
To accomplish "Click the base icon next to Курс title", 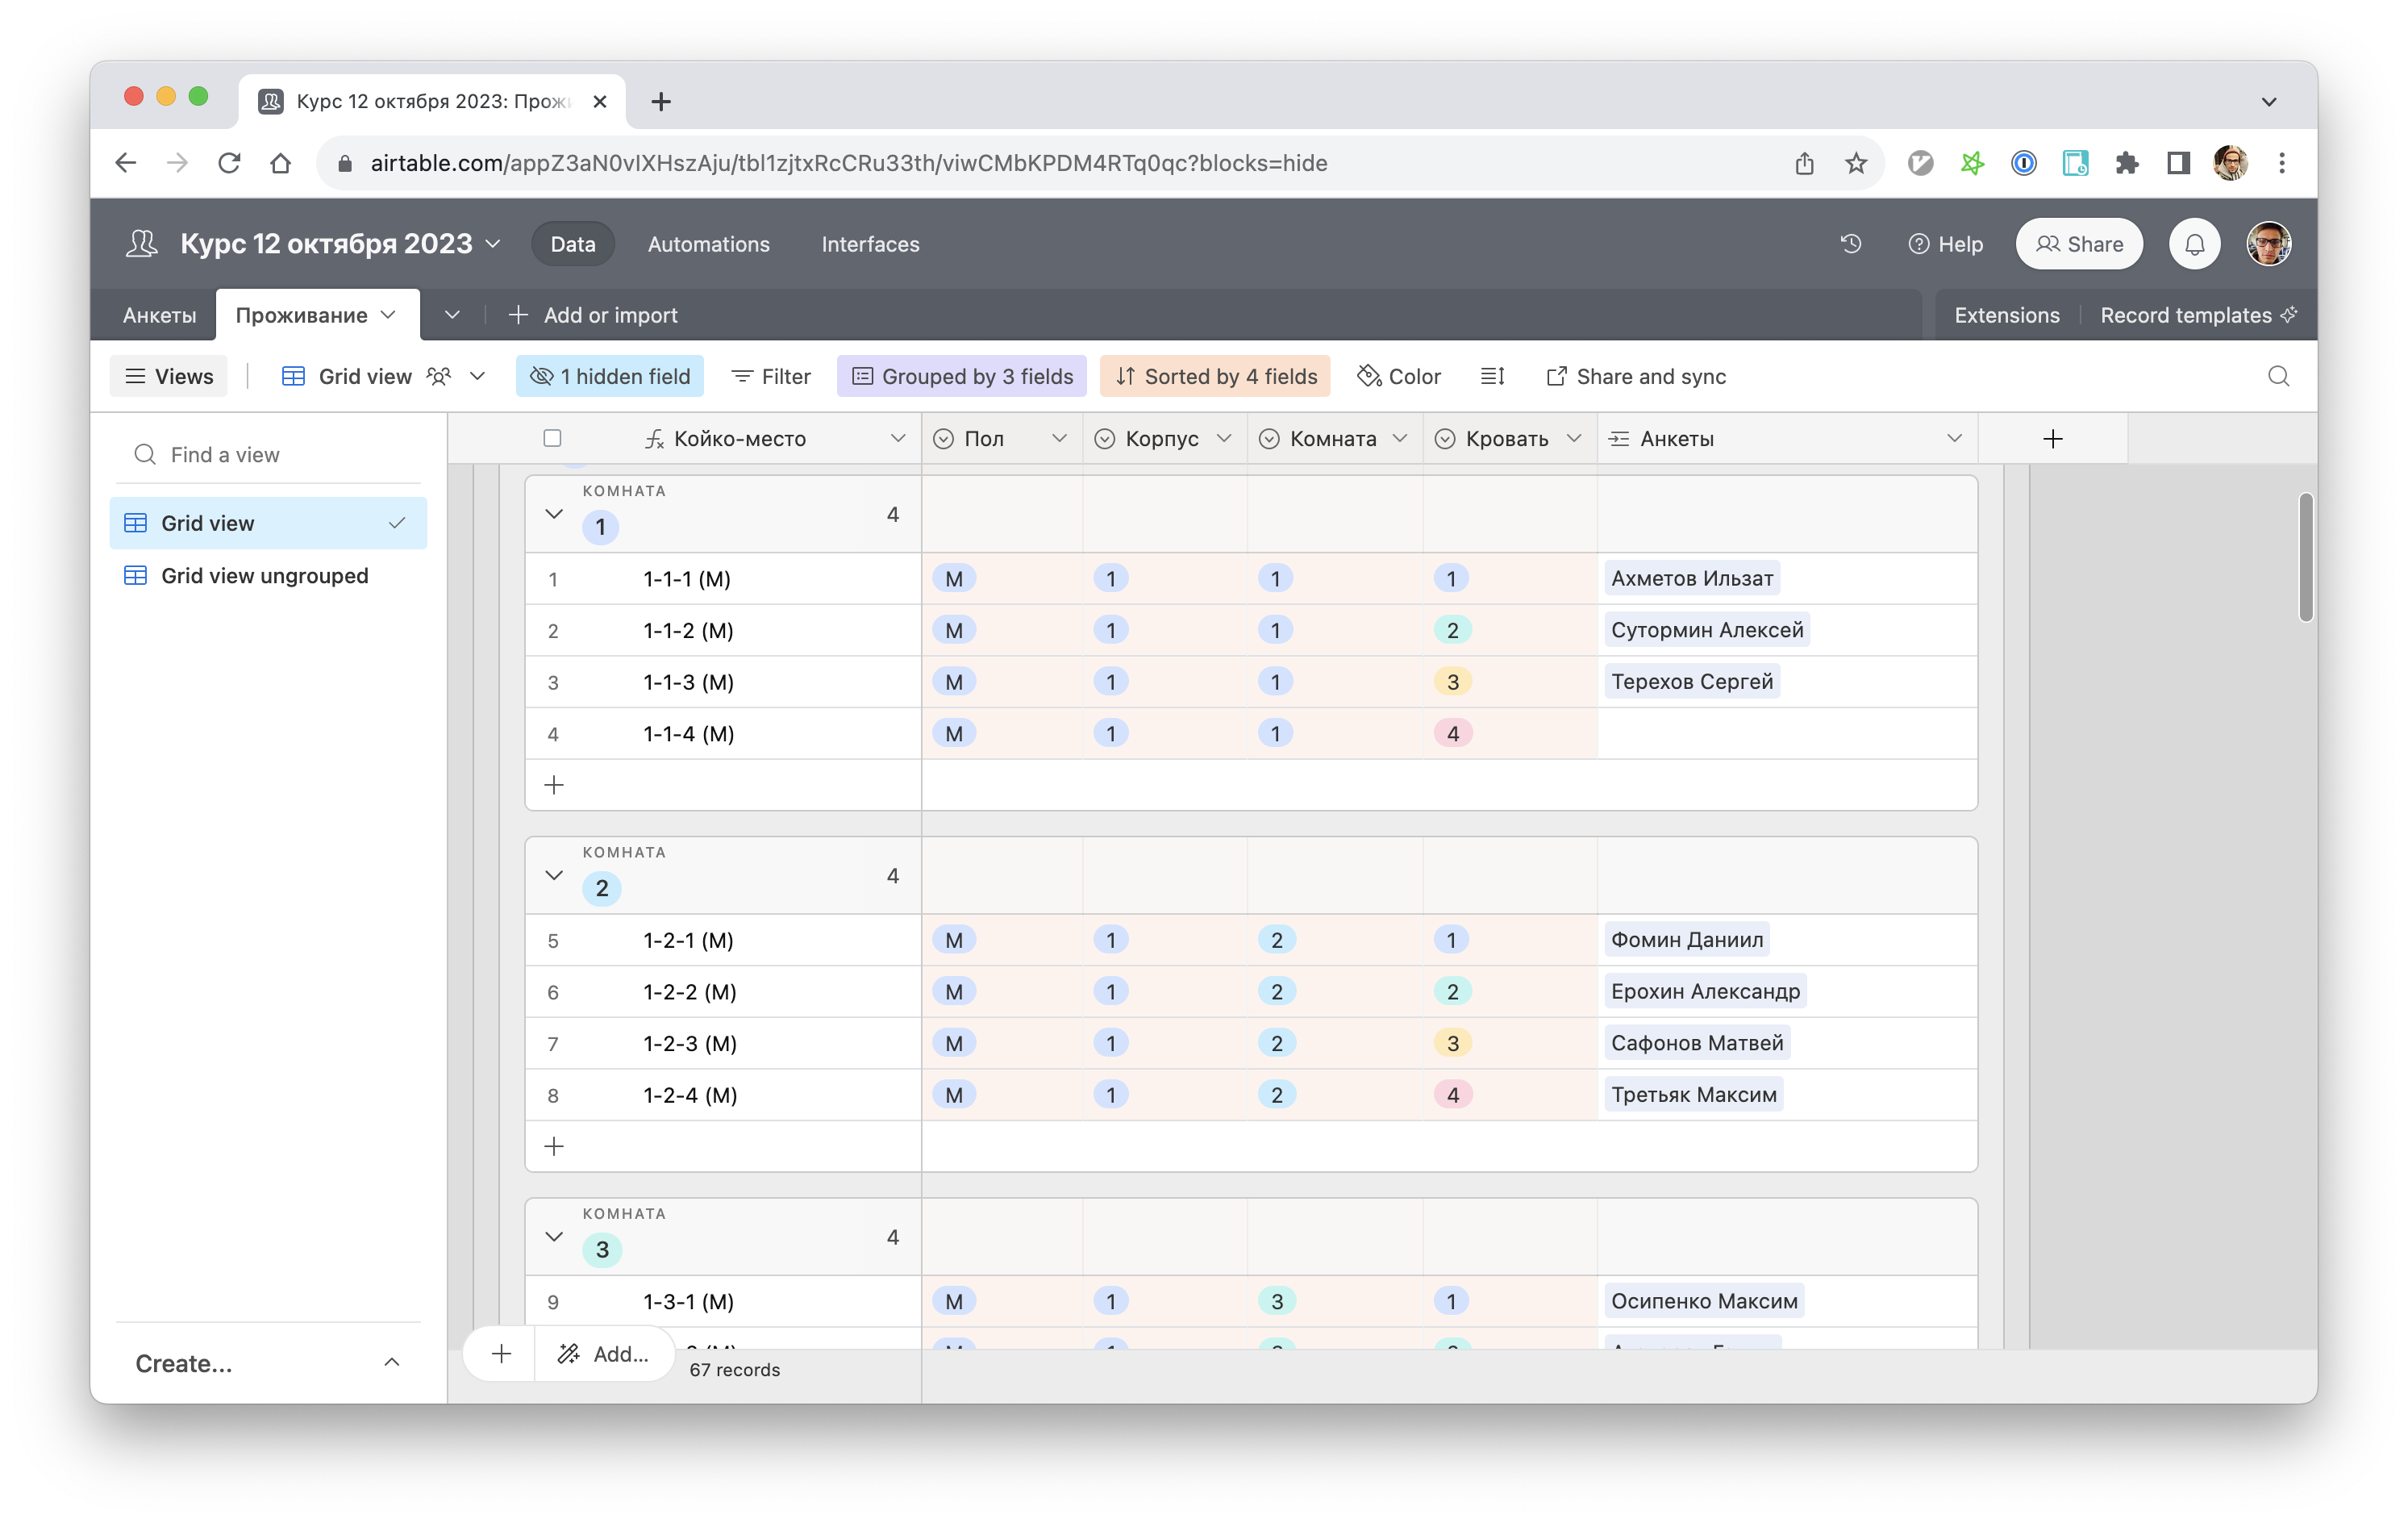I will click(x=142, y=244).
